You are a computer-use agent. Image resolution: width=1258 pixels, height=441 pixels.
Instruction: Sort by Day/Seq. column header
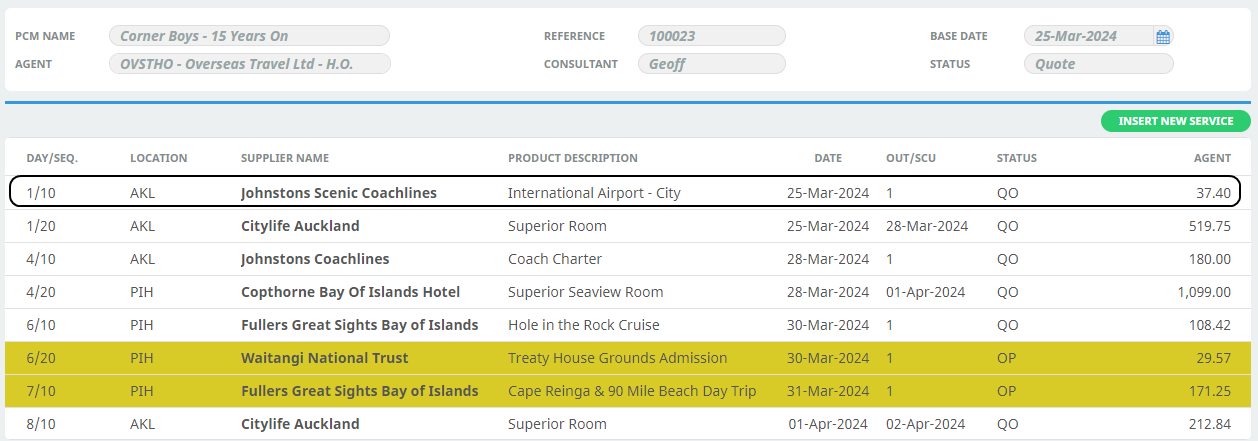52,158
